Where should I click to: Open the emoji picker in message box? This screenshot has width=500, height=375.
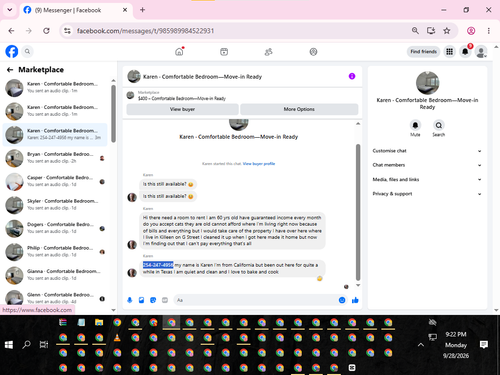tap(342, 300)
